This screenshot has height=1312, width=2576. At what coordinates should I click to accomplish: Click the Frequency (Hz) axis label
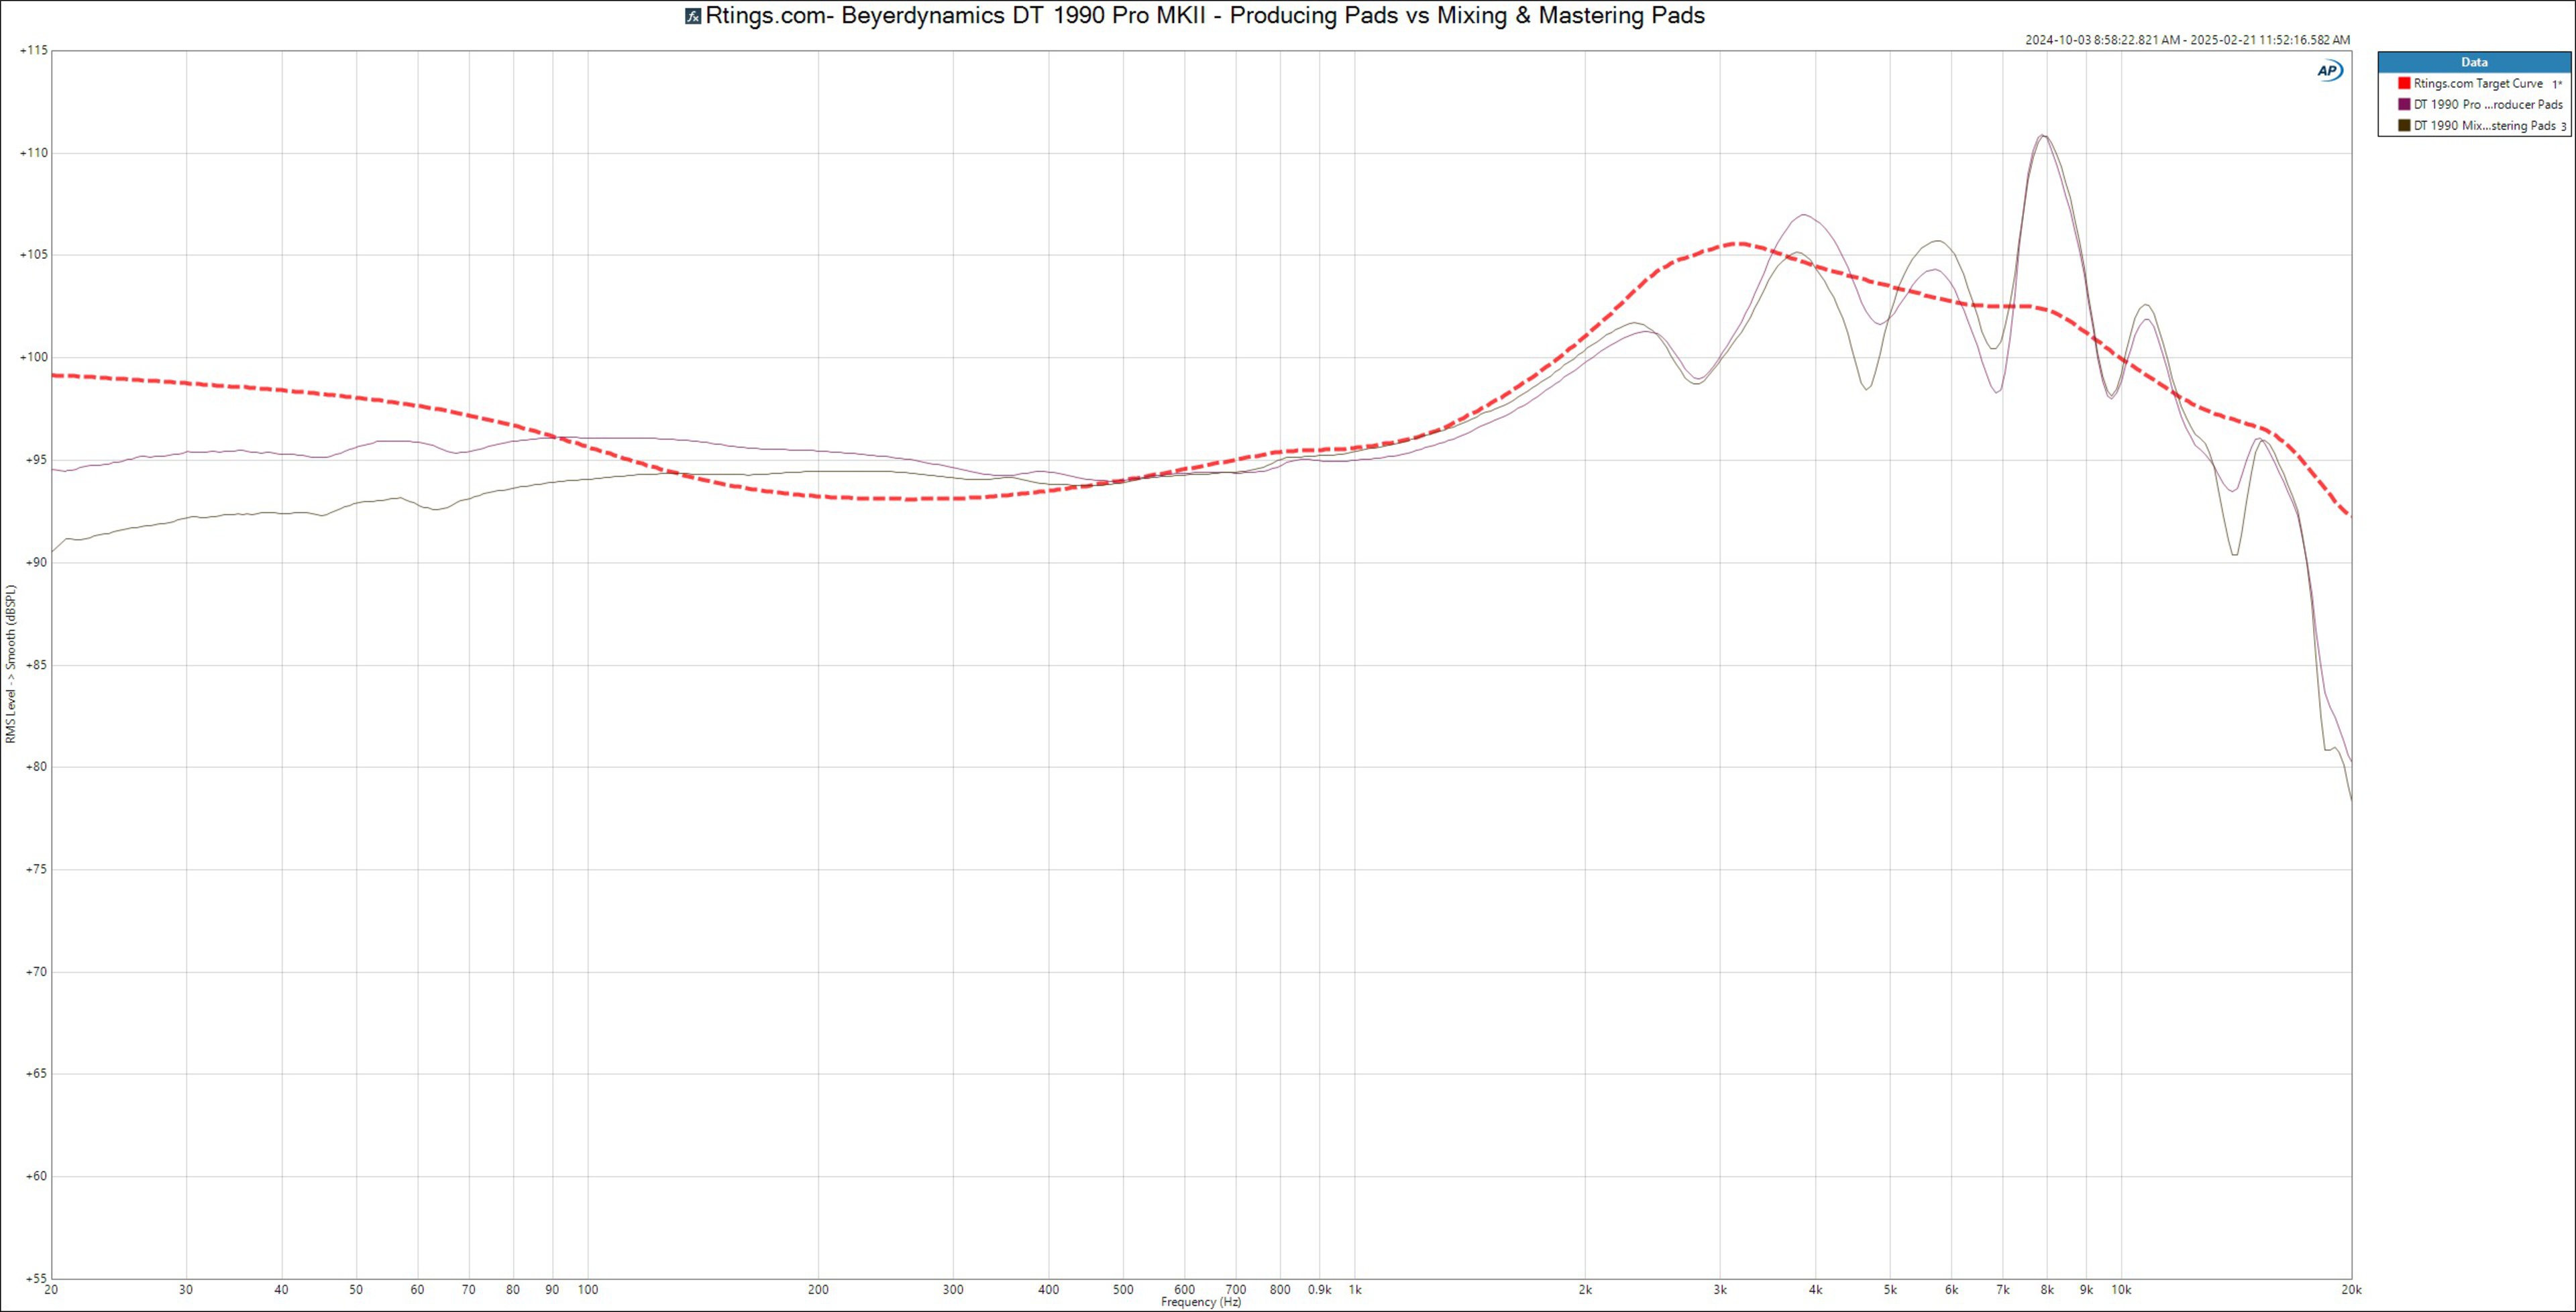point(1201,1302)
